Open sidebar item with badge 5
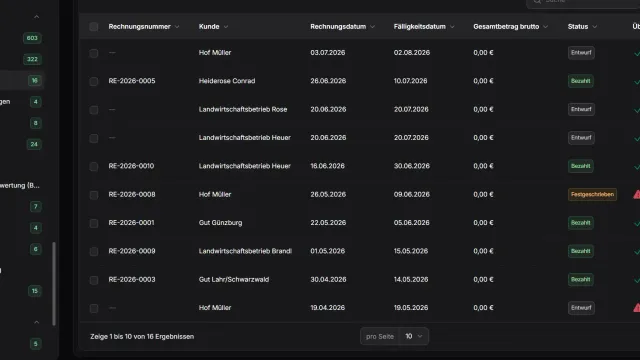Screen dimensions: 640x360 36,344
